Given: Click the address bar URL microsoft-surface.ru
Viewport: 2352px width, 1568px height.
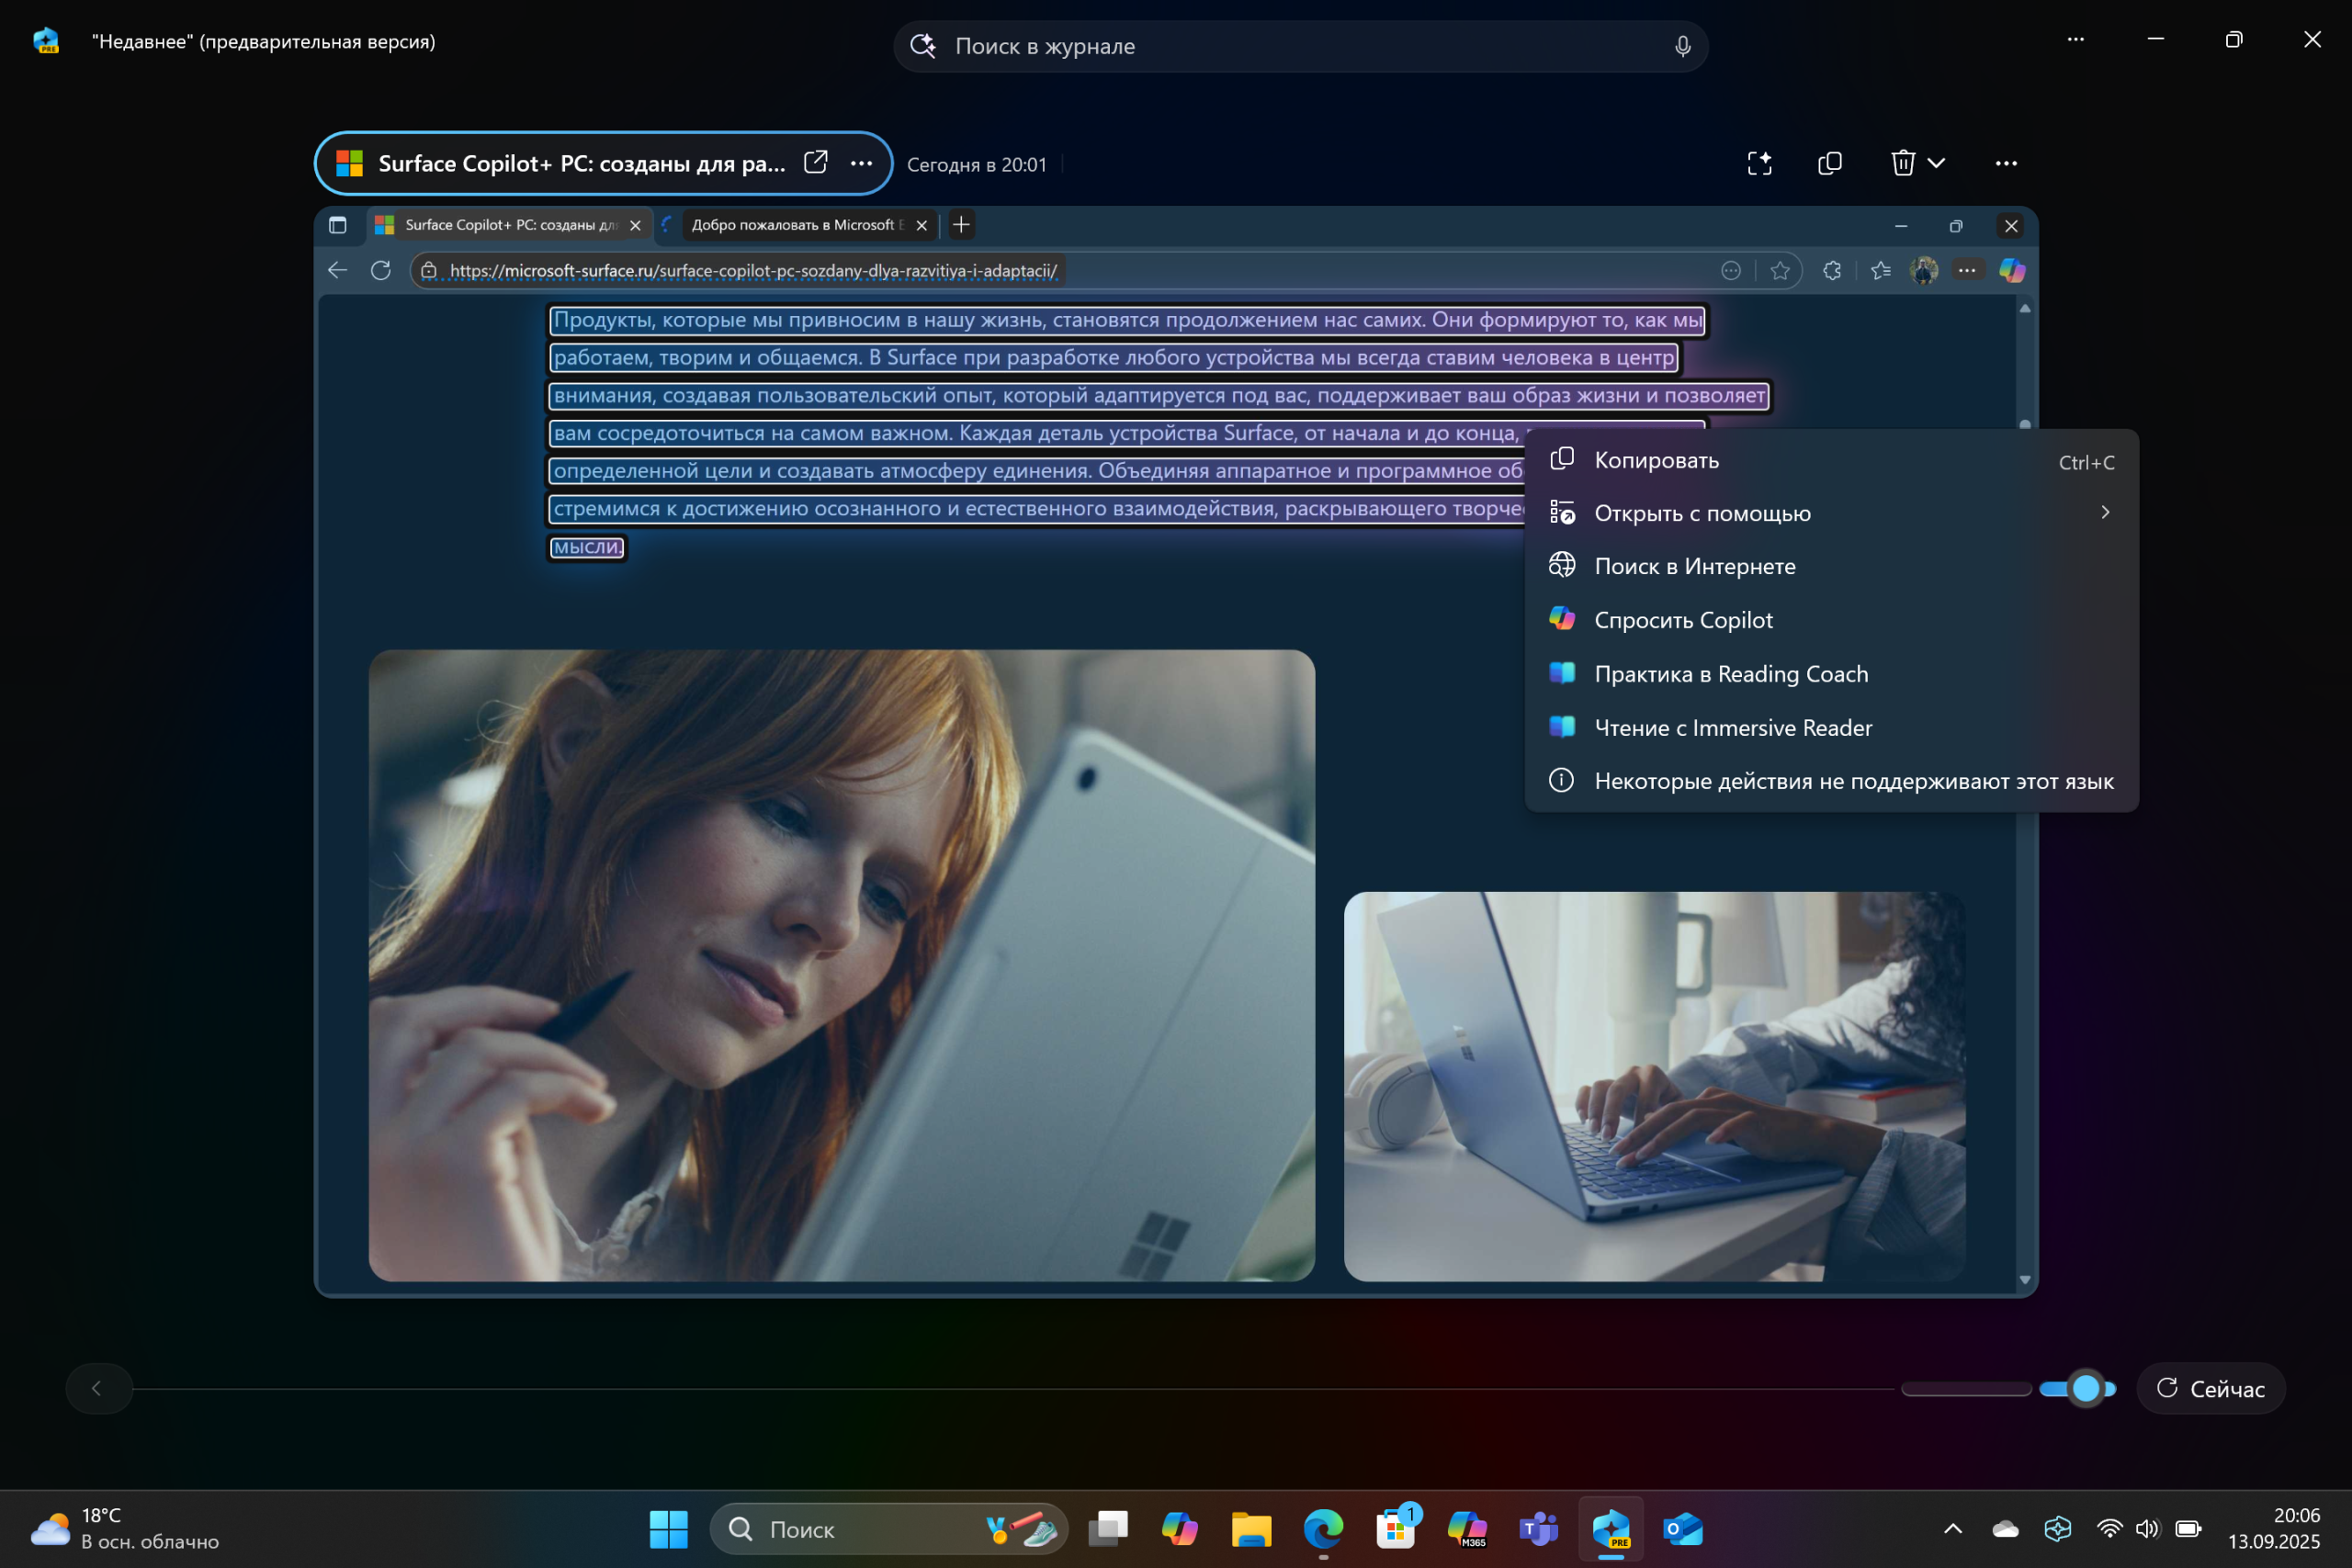Looking at the screenshot, I should point(753,270).
